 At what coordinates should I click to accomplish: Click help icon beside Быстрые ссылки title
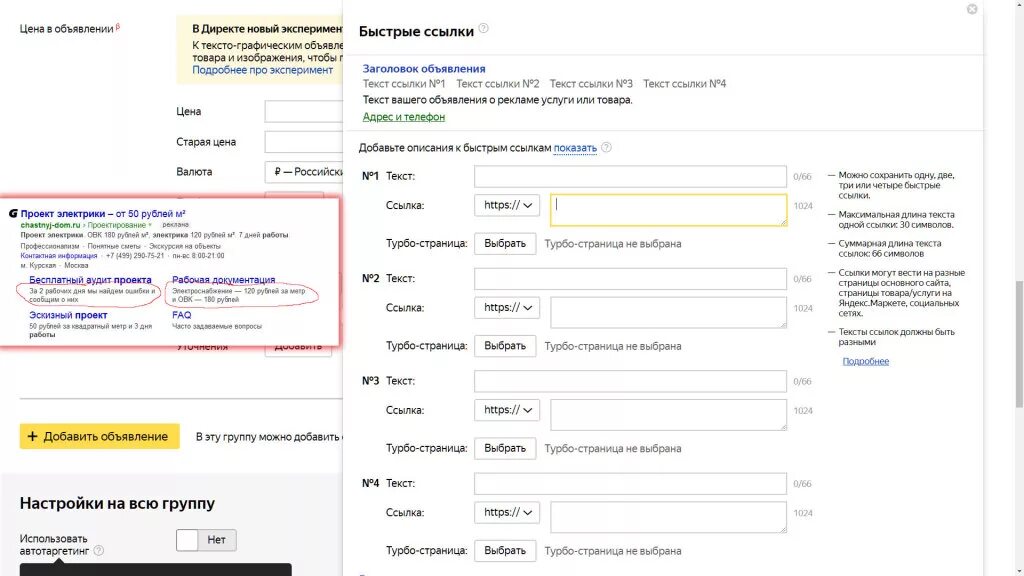tap(484, 29)
